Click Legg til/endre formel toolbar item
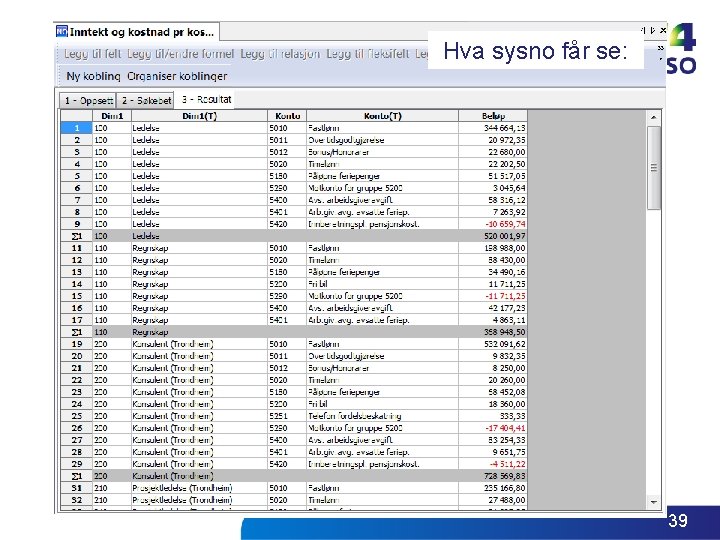720x540 pixels. tap(180, 54)
